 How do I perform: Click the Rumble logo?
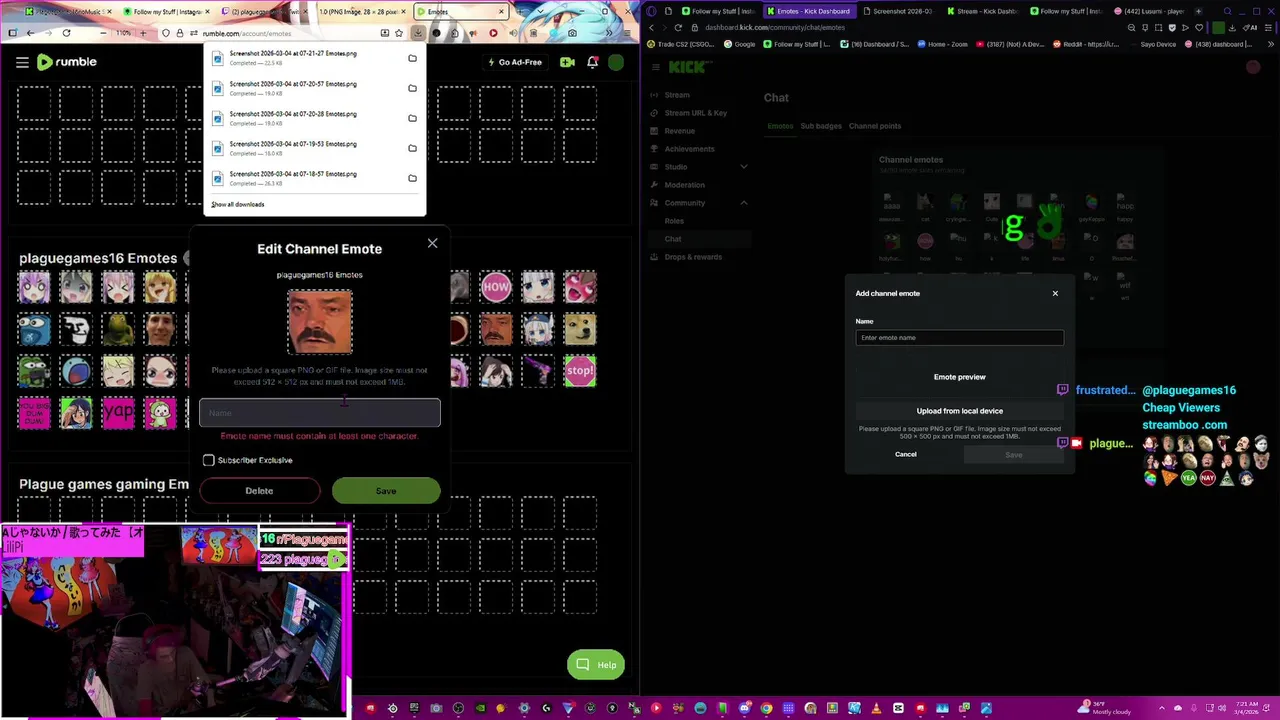click(67, 62)
